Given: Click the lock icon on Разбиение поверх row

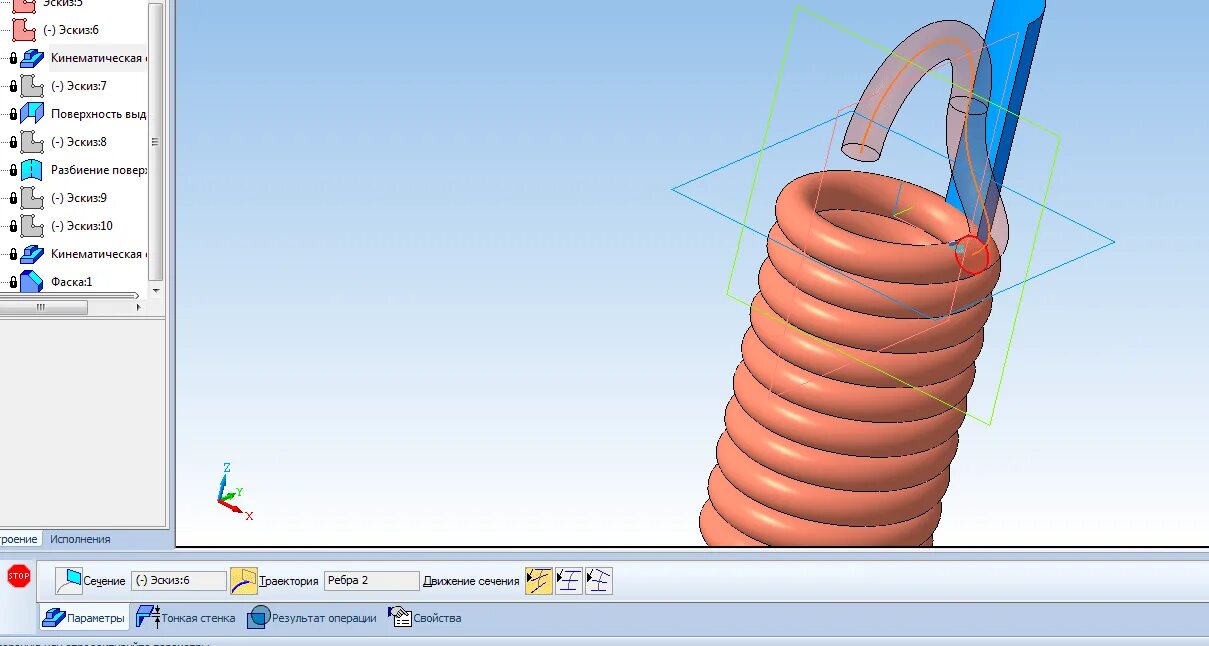Looking at the screenshot, I should coord(13,170).
